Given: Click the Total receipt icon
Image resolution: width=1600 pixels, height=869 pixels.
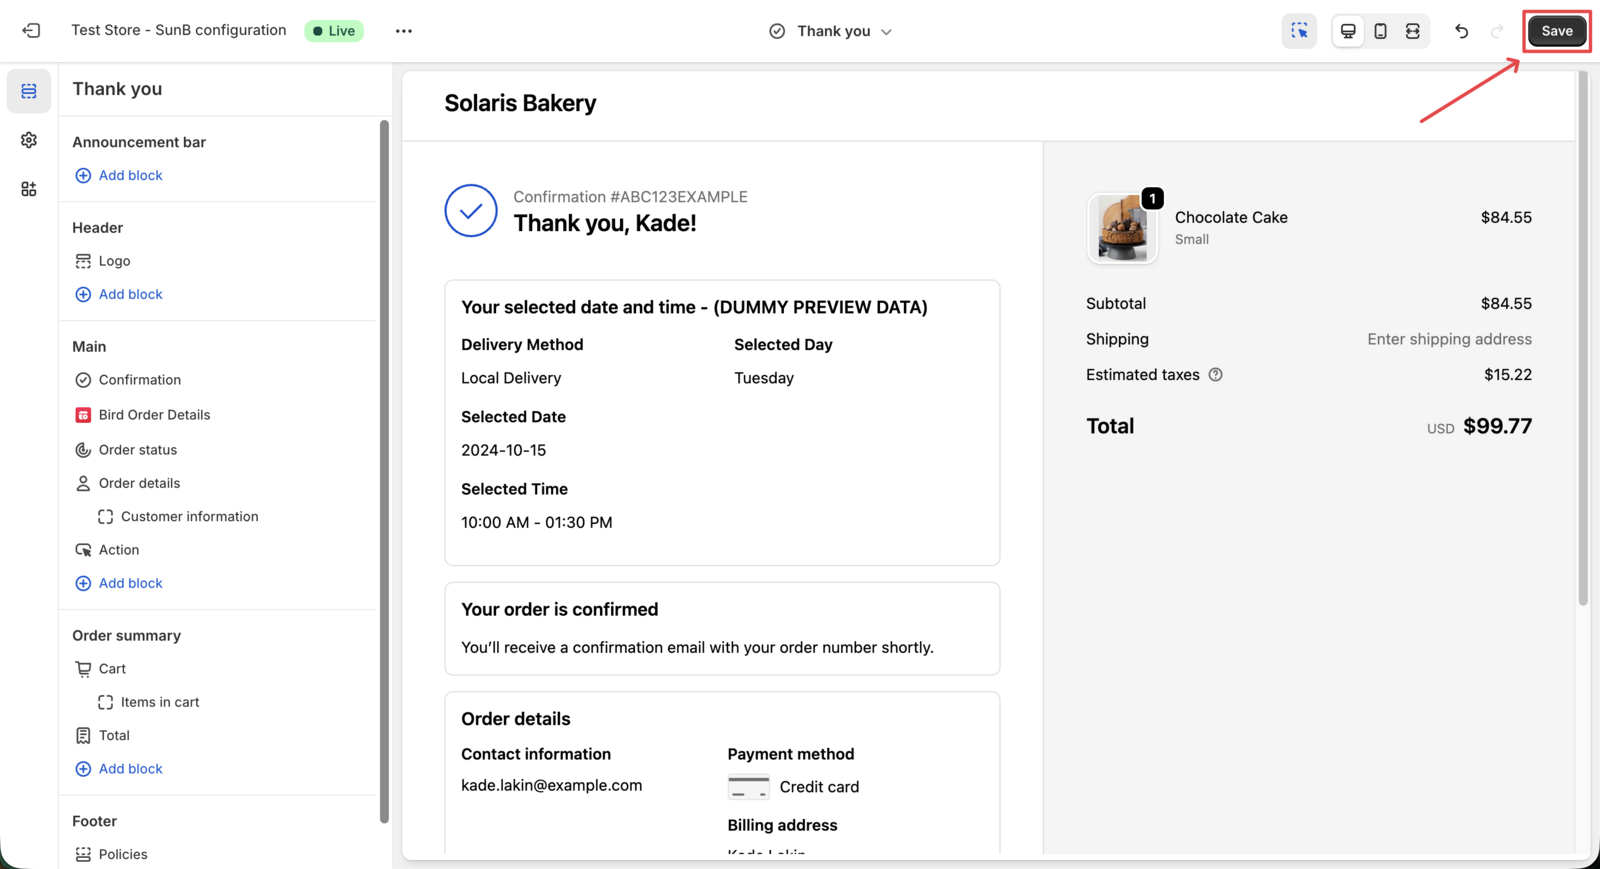Looking at the screenshot, I should [x=83, y=736].
